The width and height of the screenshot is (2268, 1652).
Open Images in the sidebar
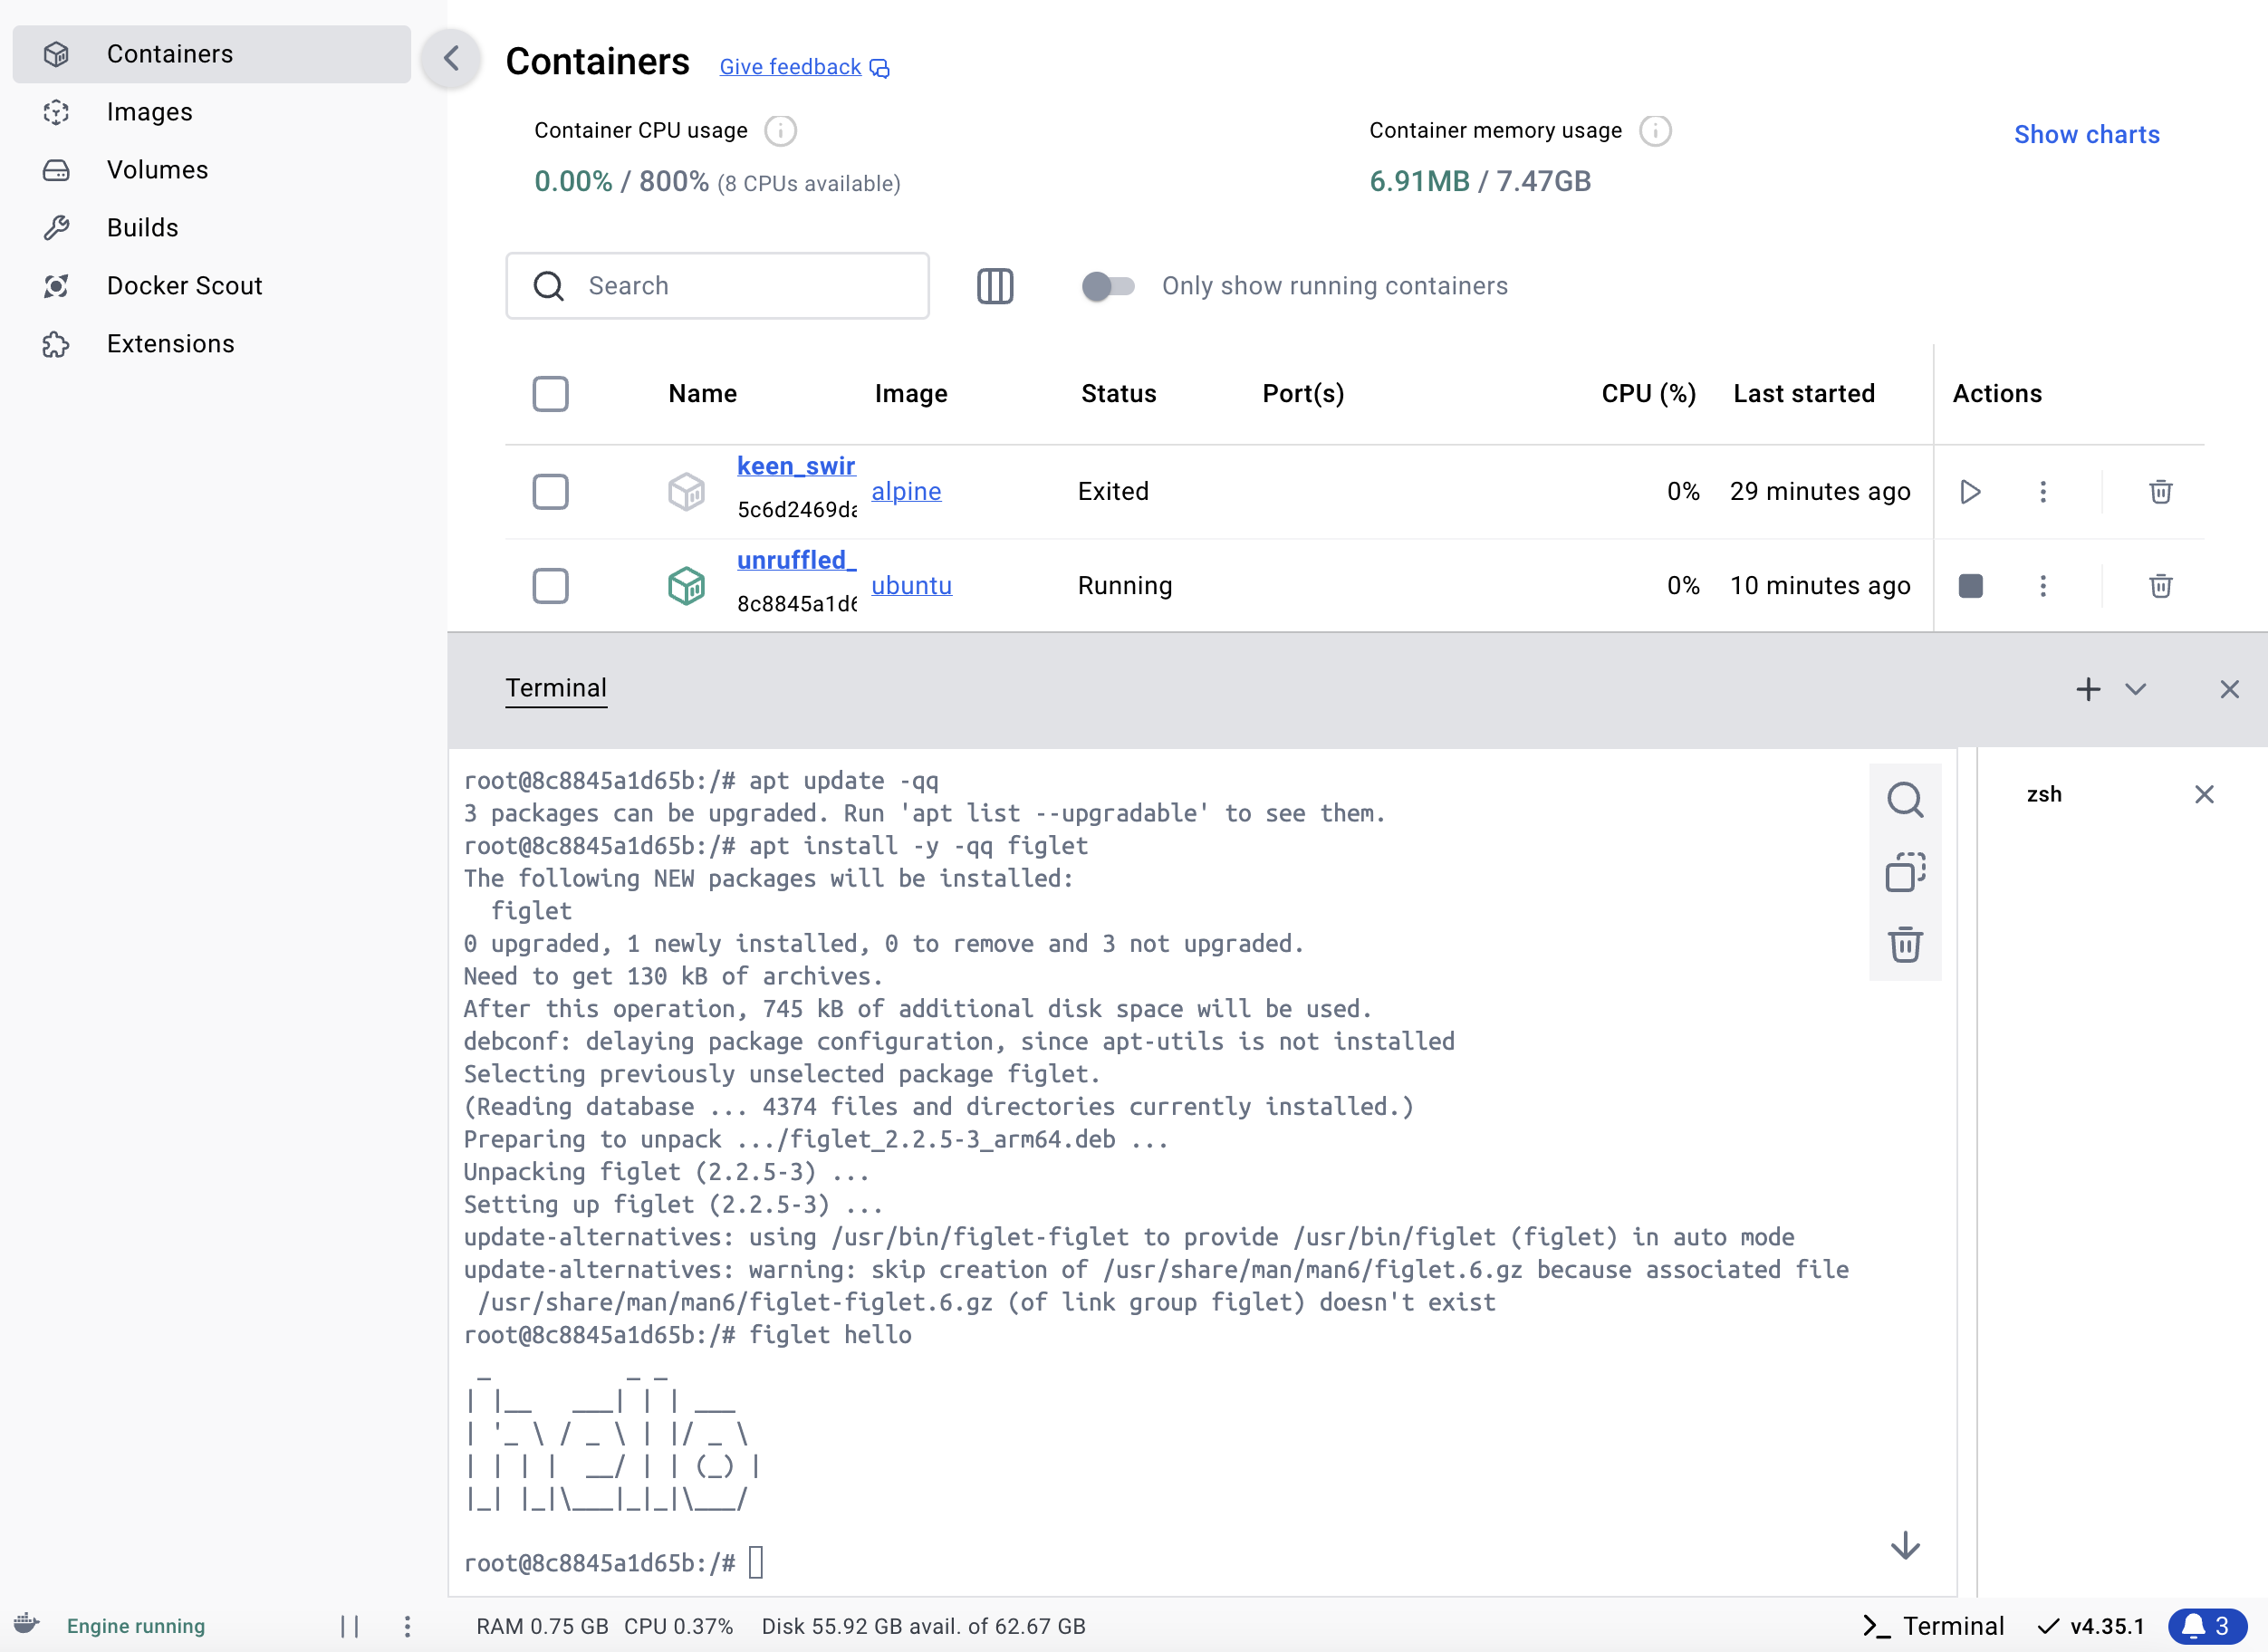click(149, 112)
